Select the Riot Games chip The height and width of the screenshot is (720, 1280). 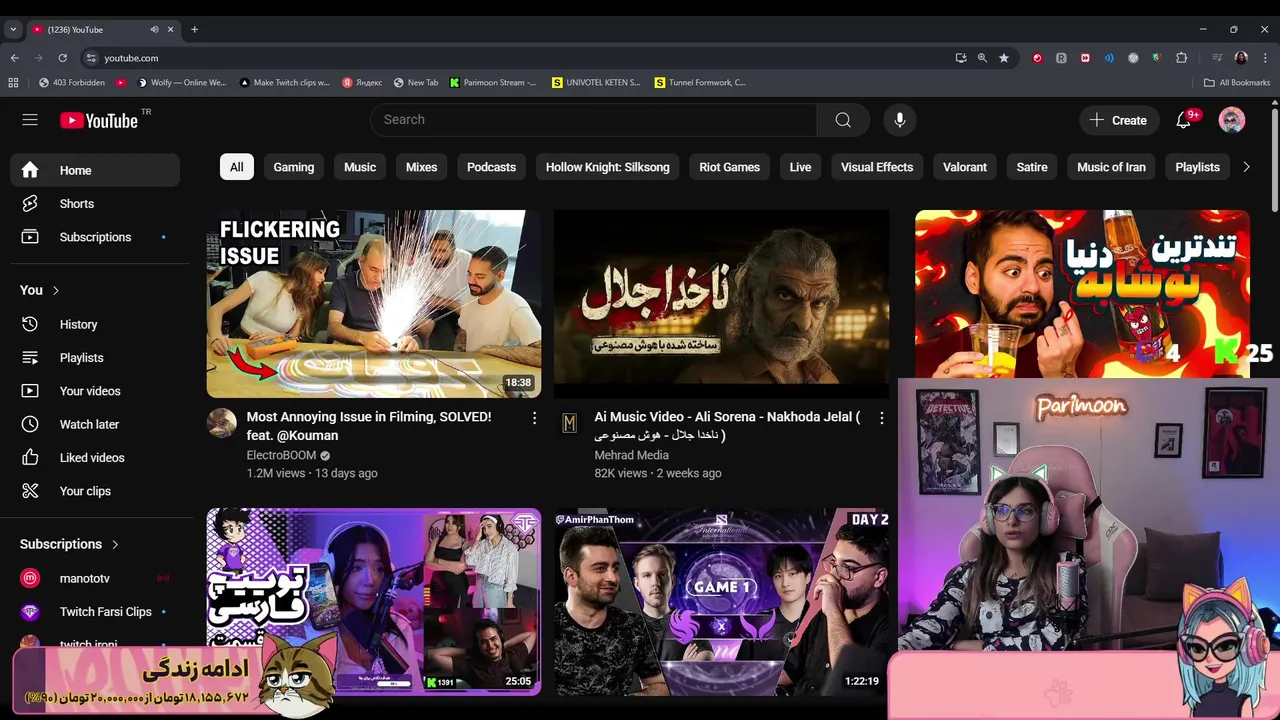pyautogui.click(x=730, y=167)
